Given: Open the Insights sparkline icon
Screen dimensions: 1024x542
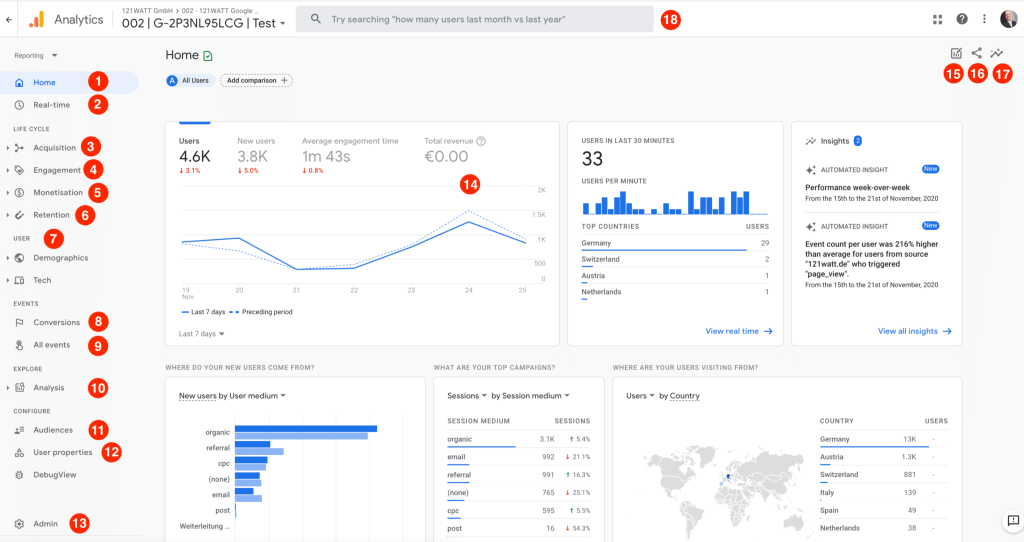Looking at the screenshot, I should point(997,54).
